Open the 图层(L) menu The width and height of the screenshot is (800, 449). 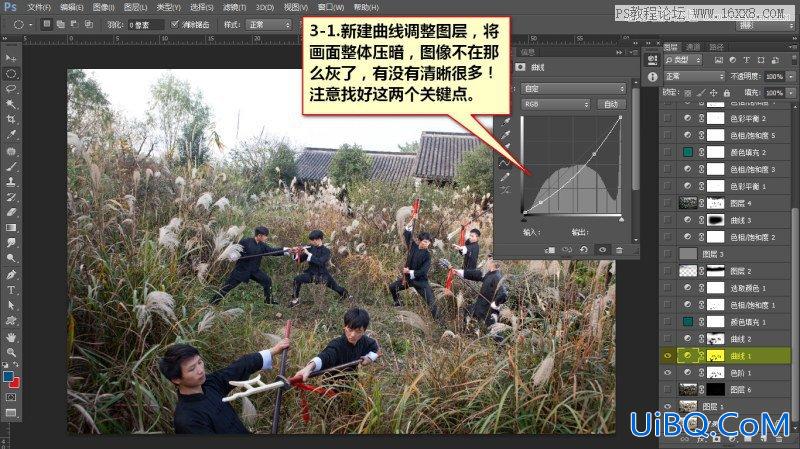[136, 8]
